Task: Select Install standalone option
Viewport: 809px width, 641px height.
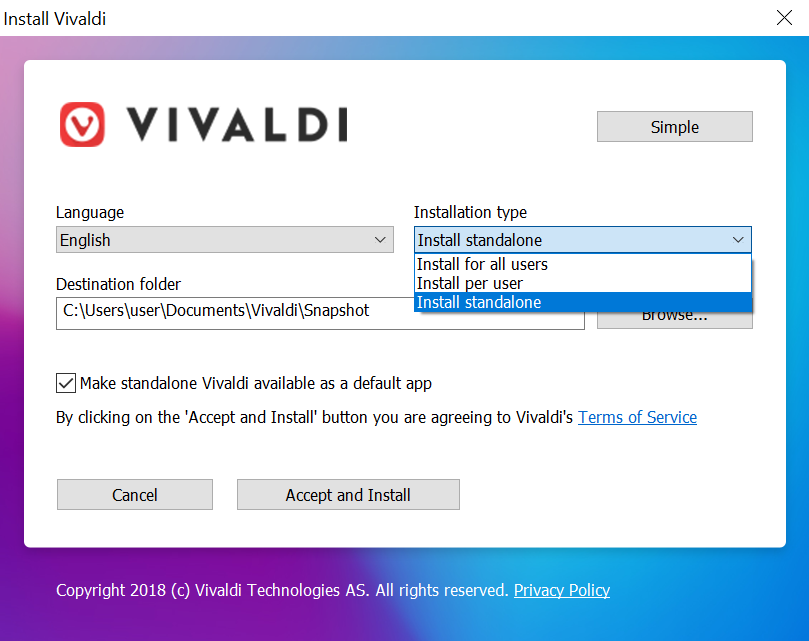Action: click(x=493, y=302)
